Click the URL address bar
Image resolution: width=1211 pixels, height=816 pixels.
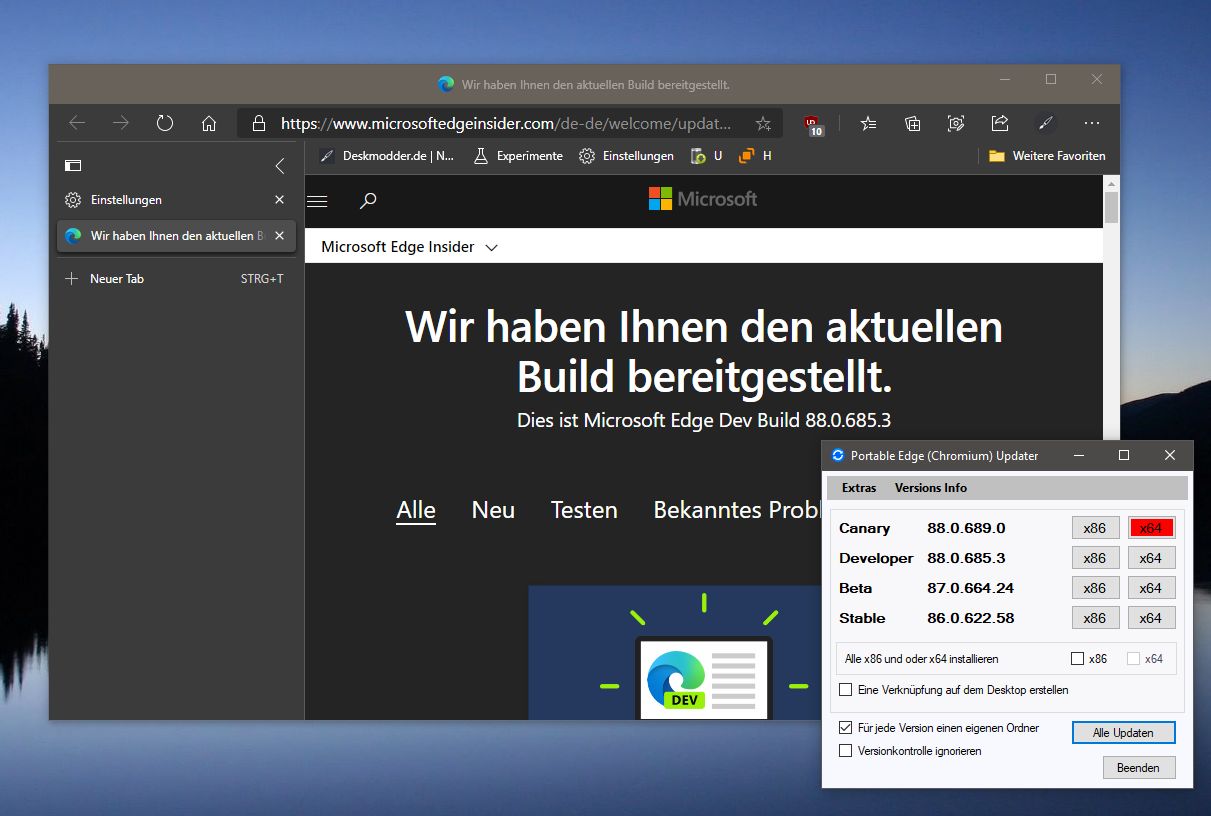pos(506,124)
